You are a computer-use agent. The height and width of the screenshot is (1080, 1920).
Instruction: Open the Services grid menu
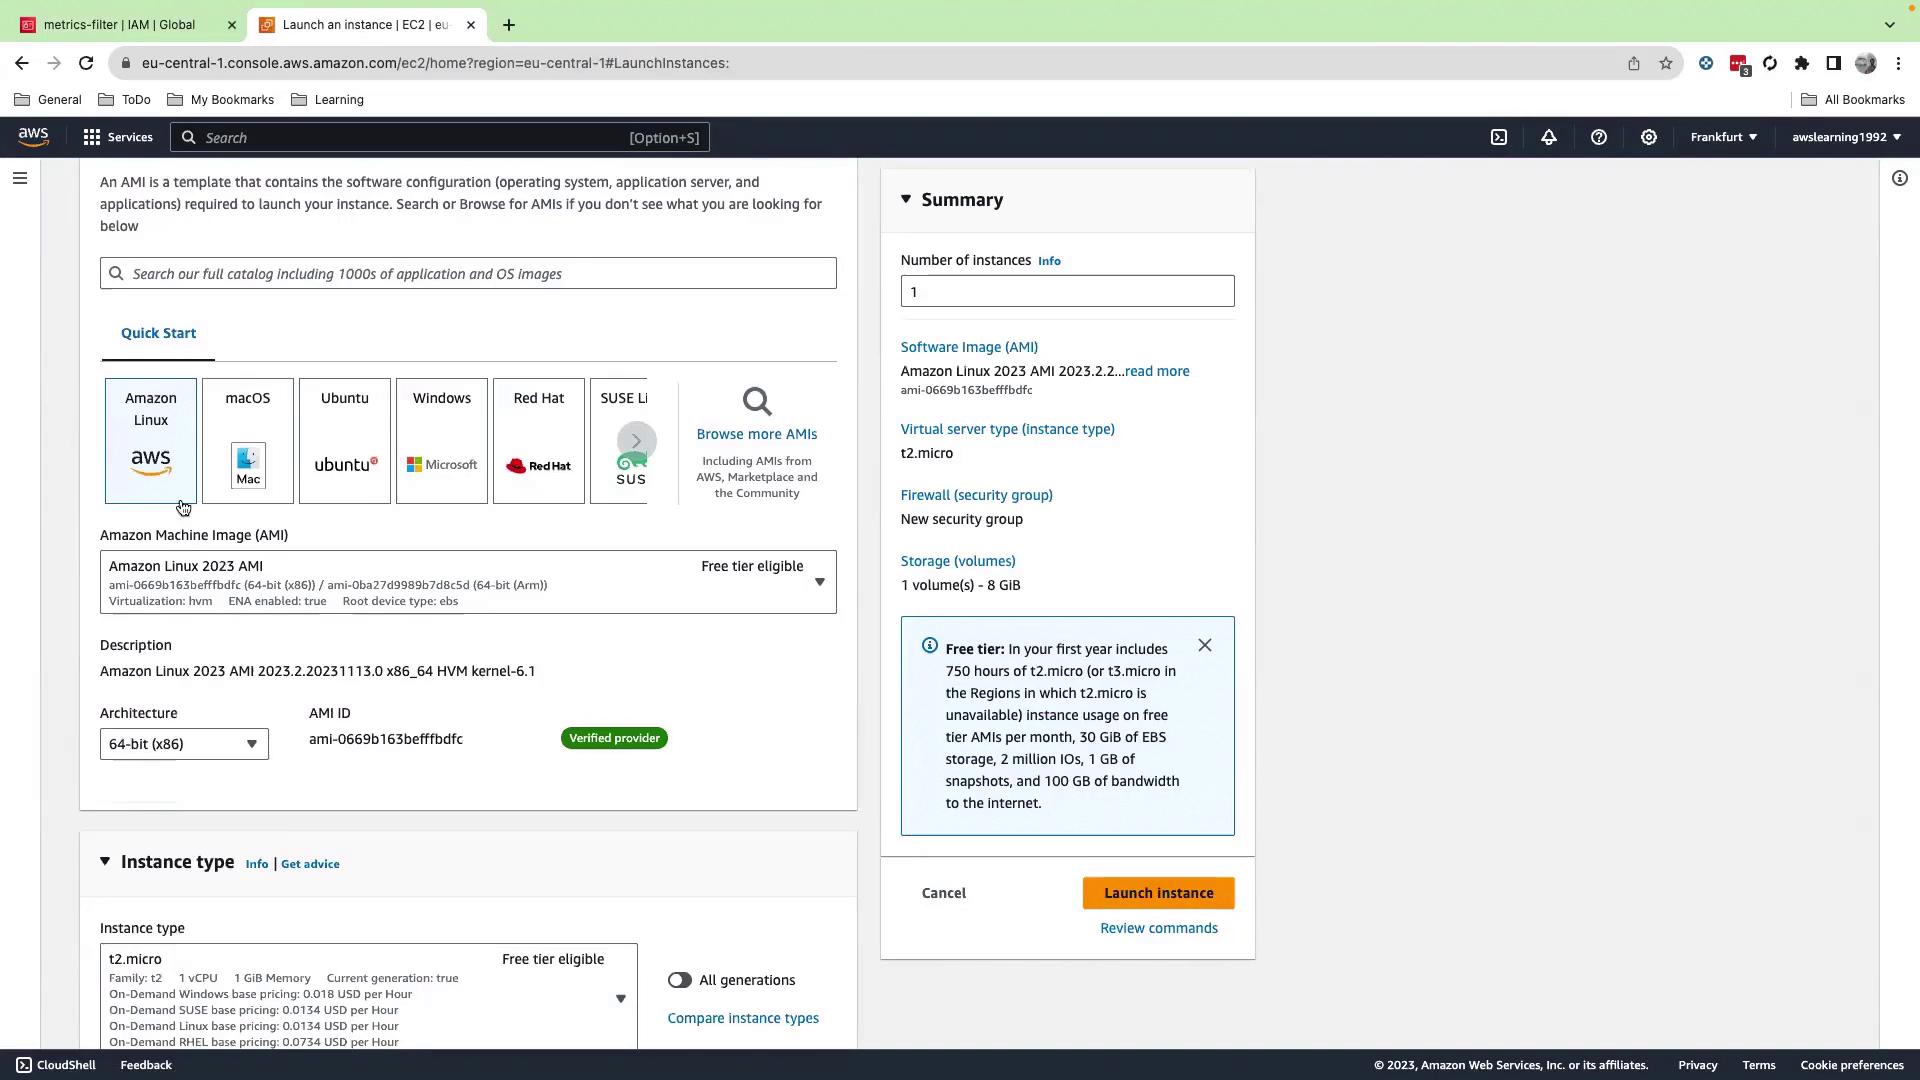click(x=118, y=137)
